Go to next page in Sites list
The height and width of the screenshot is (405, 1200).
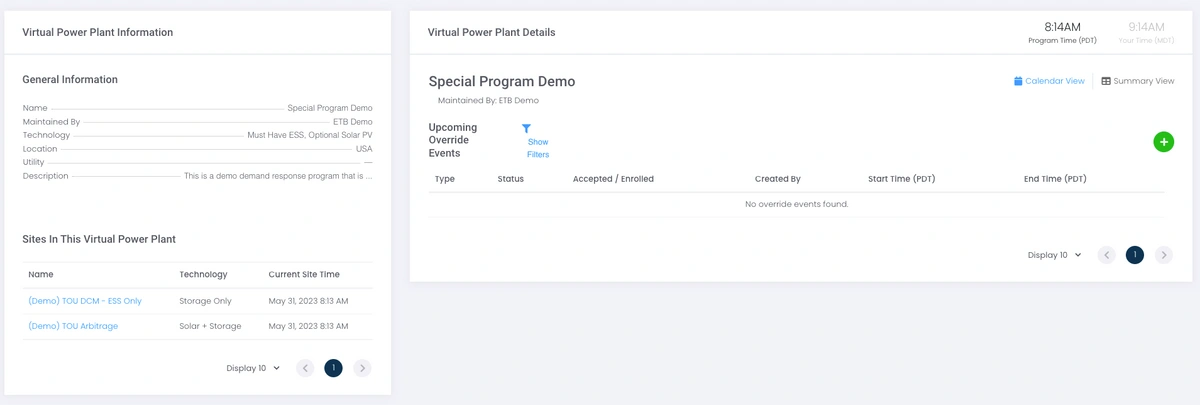pos(362,368)
